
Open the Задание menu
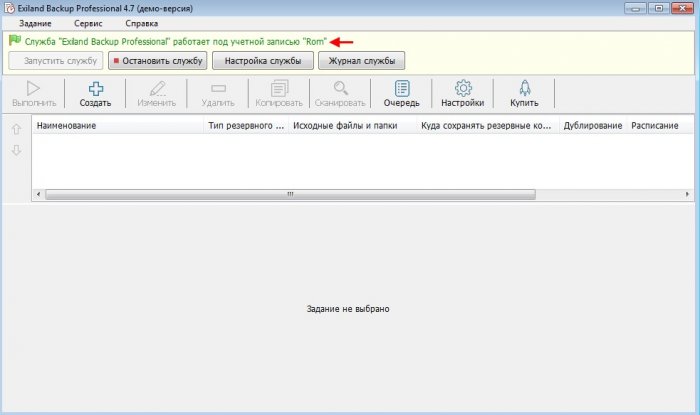click(x=35, y=23)
